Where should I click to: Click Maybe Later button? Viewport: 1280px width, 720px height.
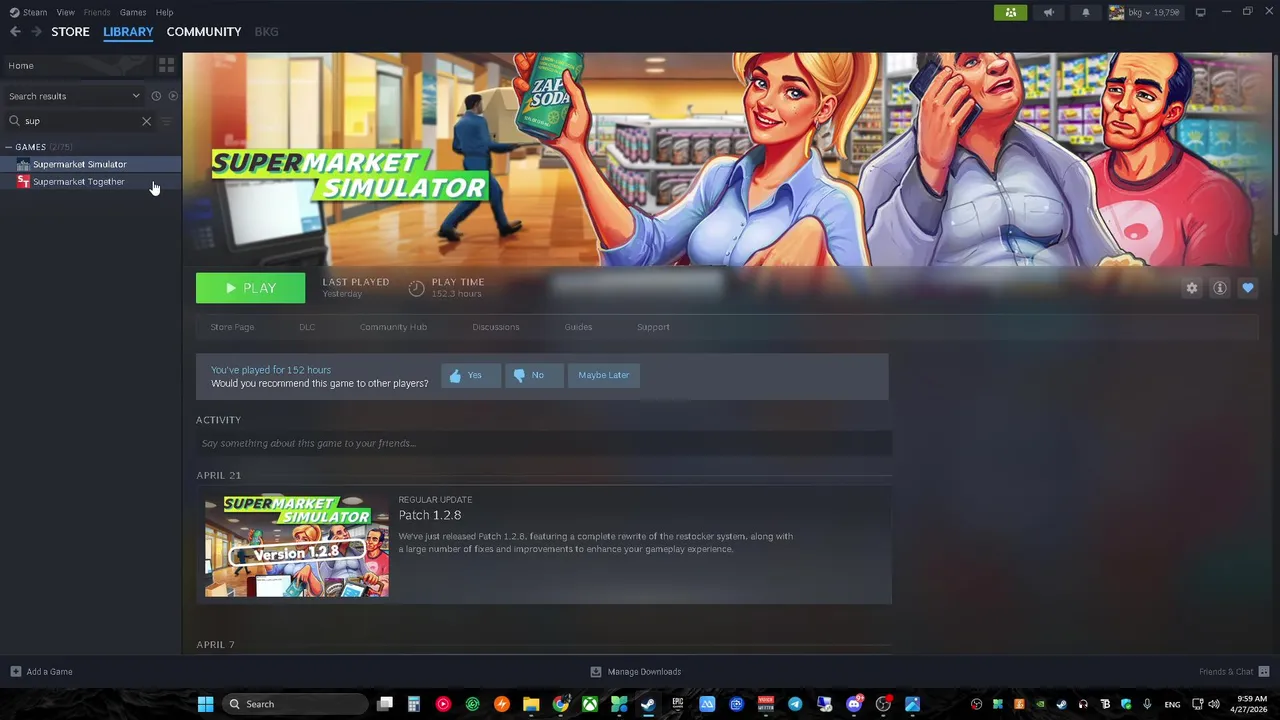click(604, 375)
